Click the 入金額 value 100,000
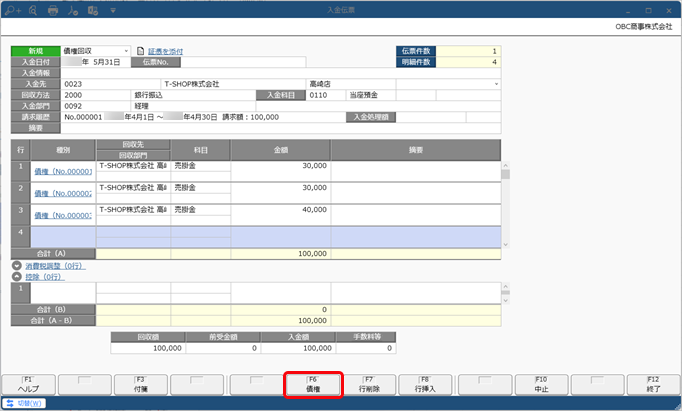Viewport: 682px width, 411px height. [298, 348]
